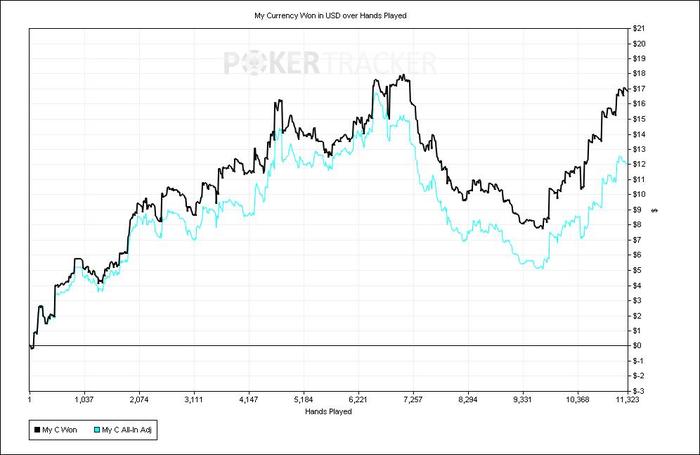This screenshot has height=455, width=700.
Task: Click the $3 y-axis label
Action: 638,300
